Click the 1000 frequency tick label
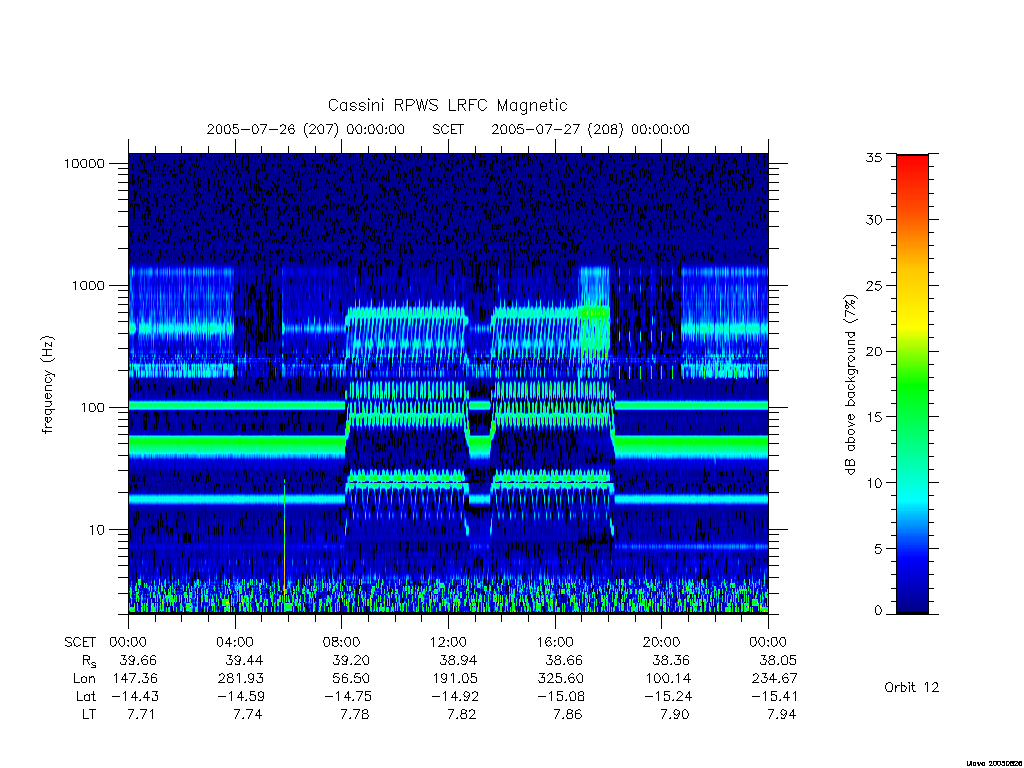 88,285
